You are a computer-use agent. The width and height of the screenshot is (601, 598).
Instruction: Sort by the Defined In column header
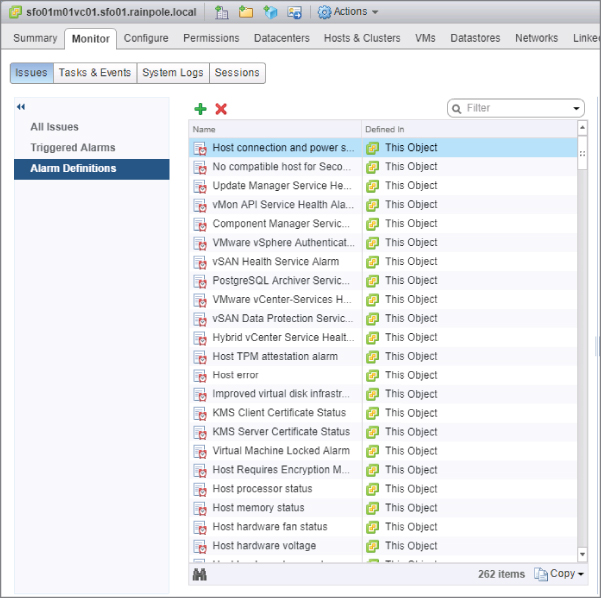[470, 130]
